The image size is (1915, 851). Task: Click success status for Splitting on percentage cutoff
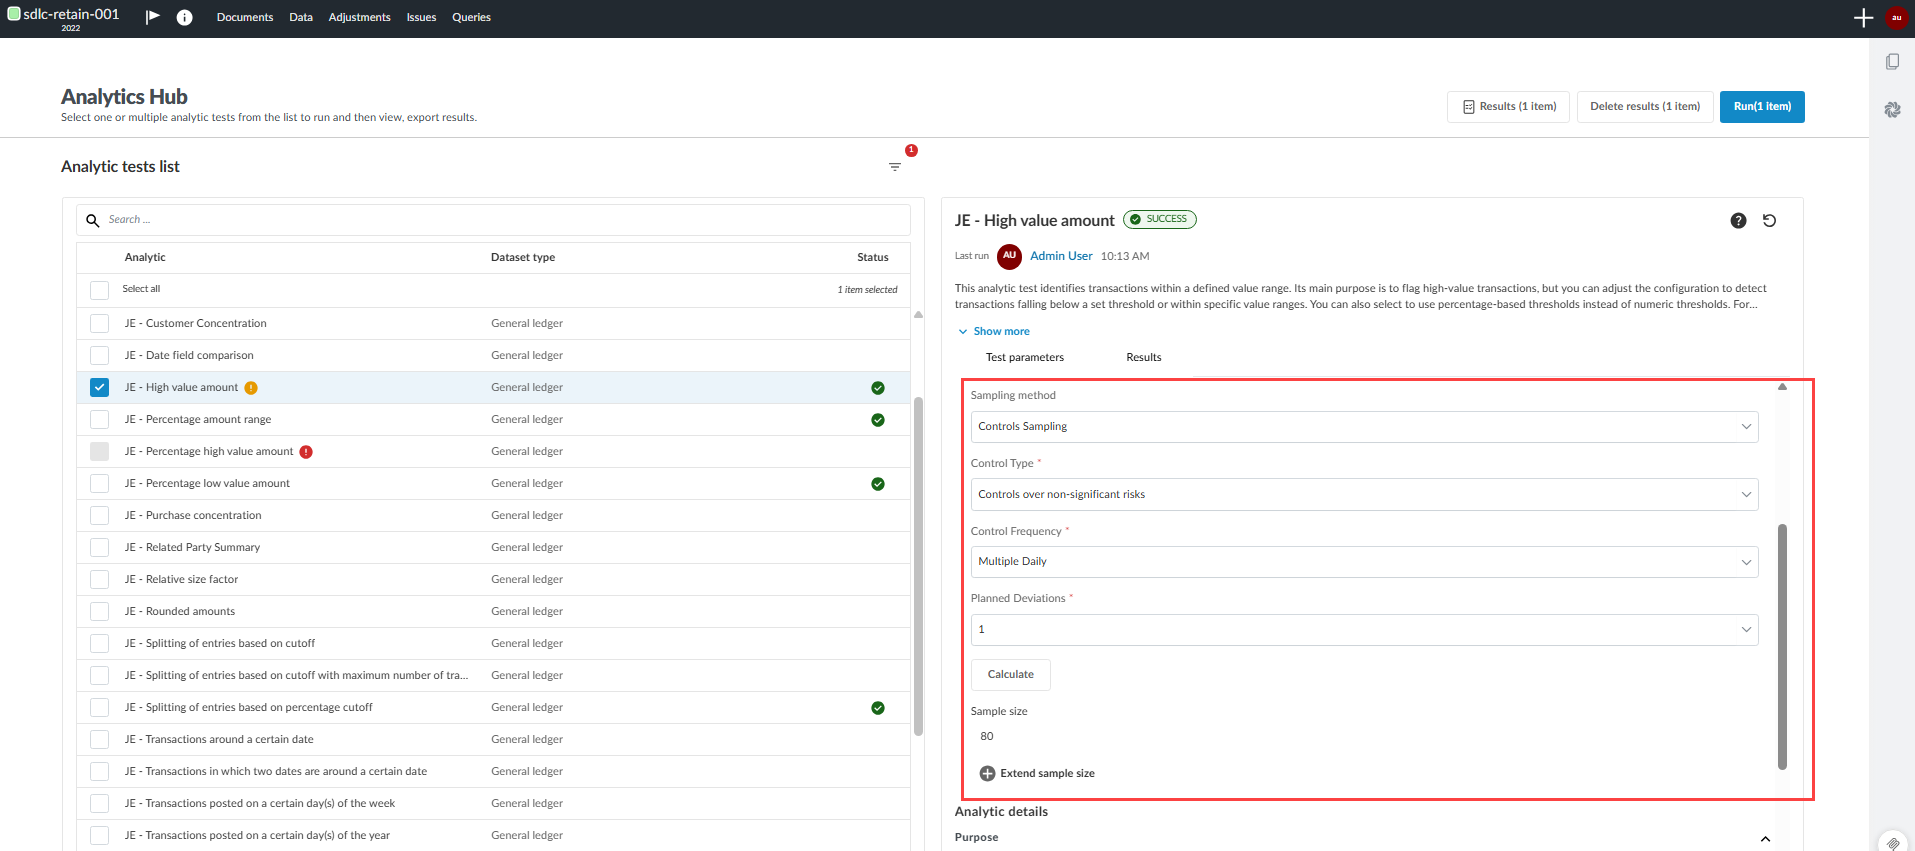878,708
